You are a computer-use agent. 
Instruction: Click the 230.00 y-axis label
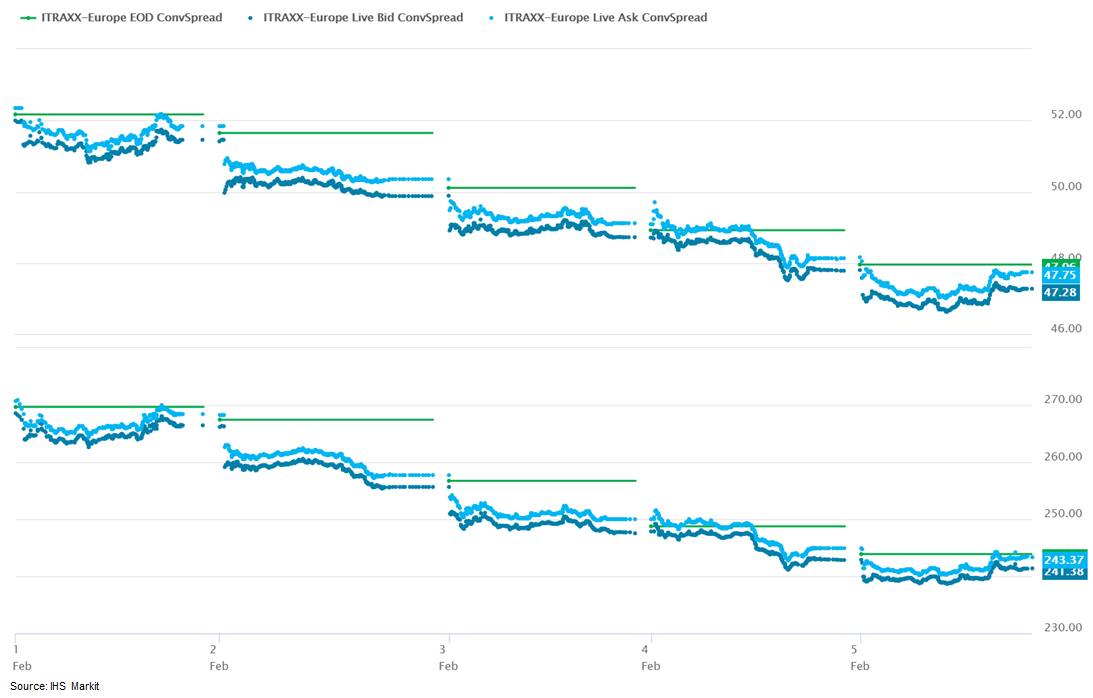click(x=1060, y=628)
